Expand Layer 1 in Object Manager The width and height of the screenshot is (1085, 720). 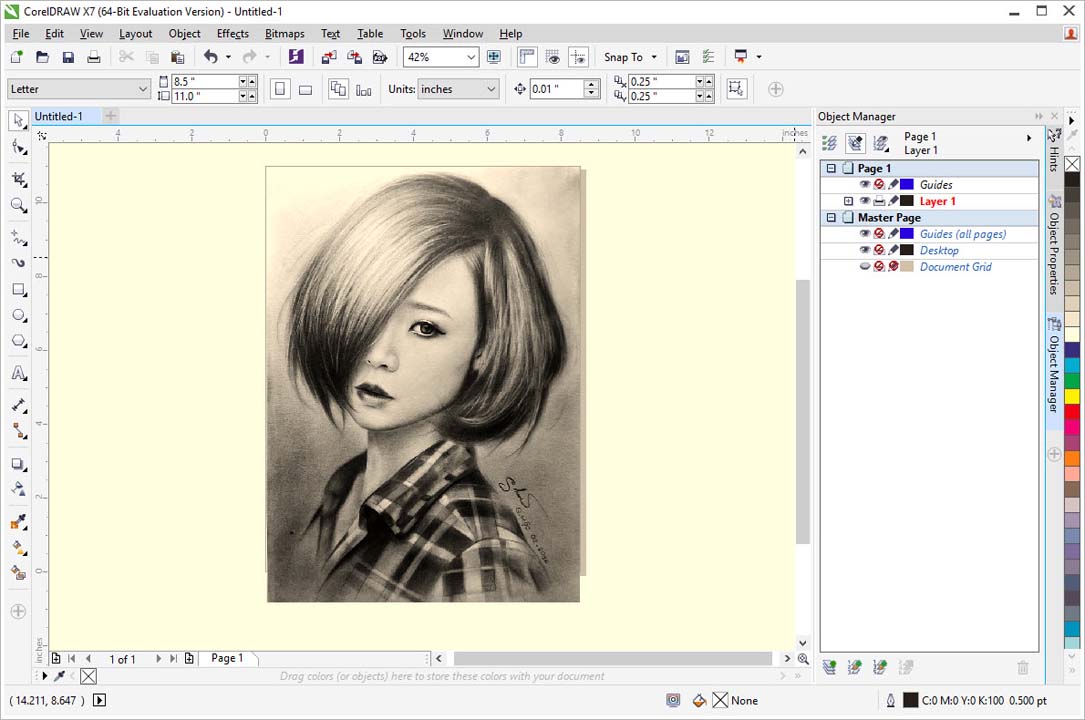pos(849,201)
